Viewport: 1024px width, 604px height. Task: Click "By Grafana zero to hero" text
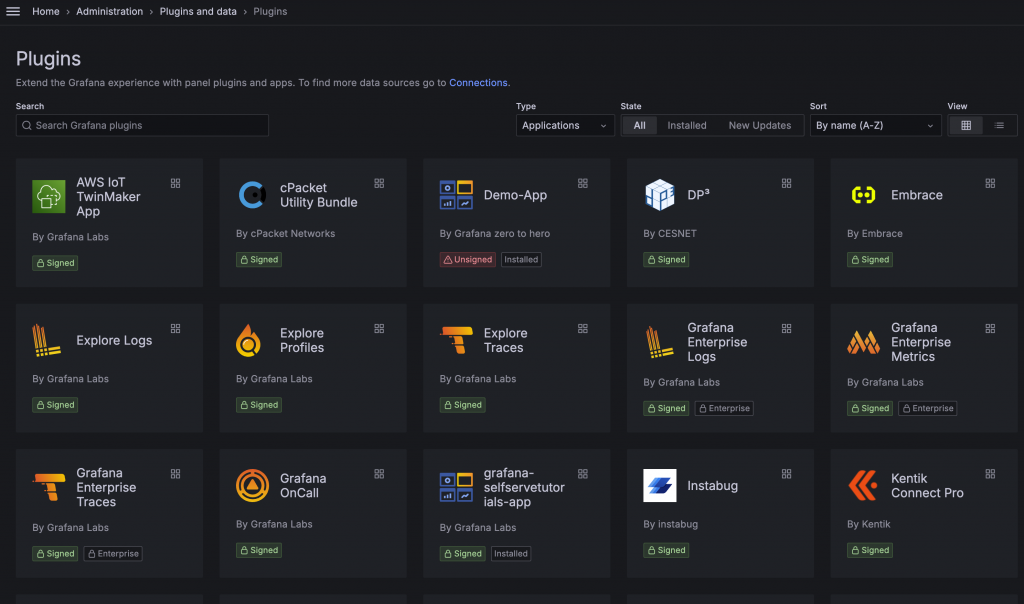coord(494,233)
